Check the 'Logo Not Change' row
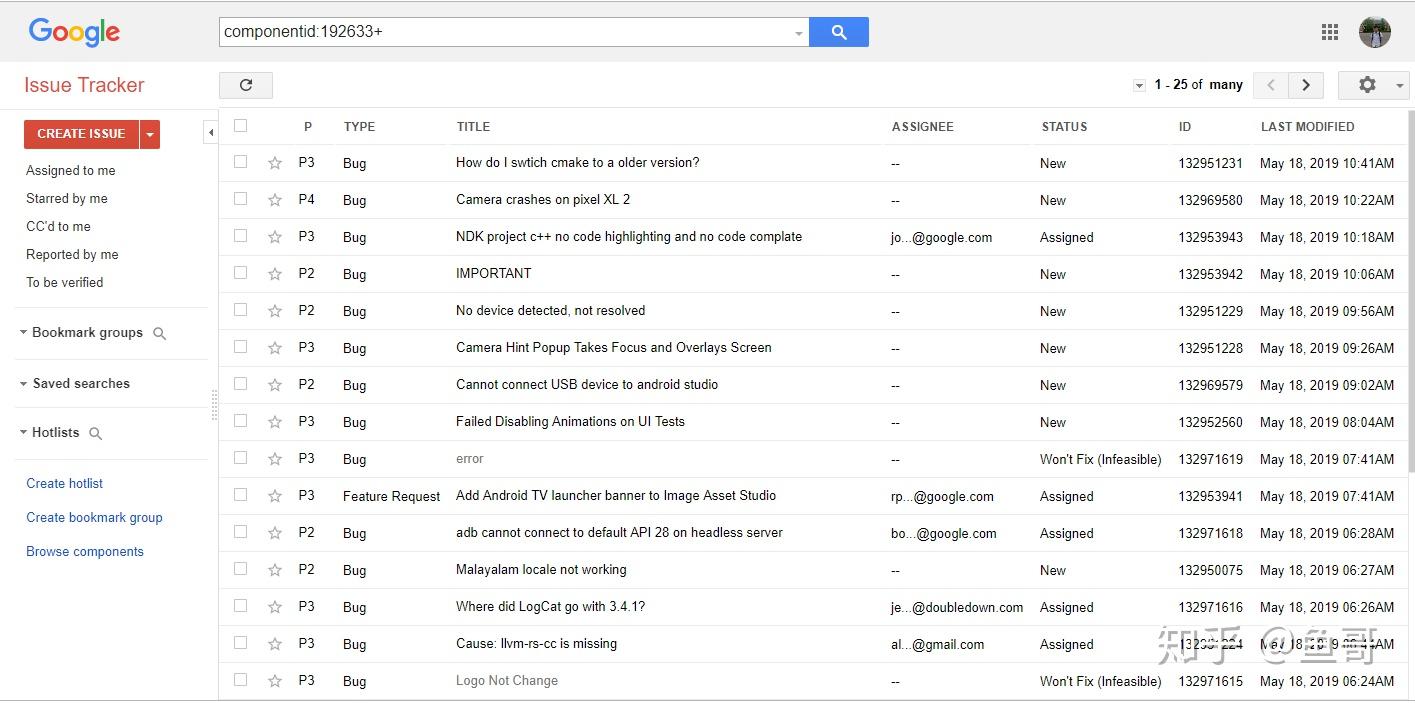 tap(240, 679)
